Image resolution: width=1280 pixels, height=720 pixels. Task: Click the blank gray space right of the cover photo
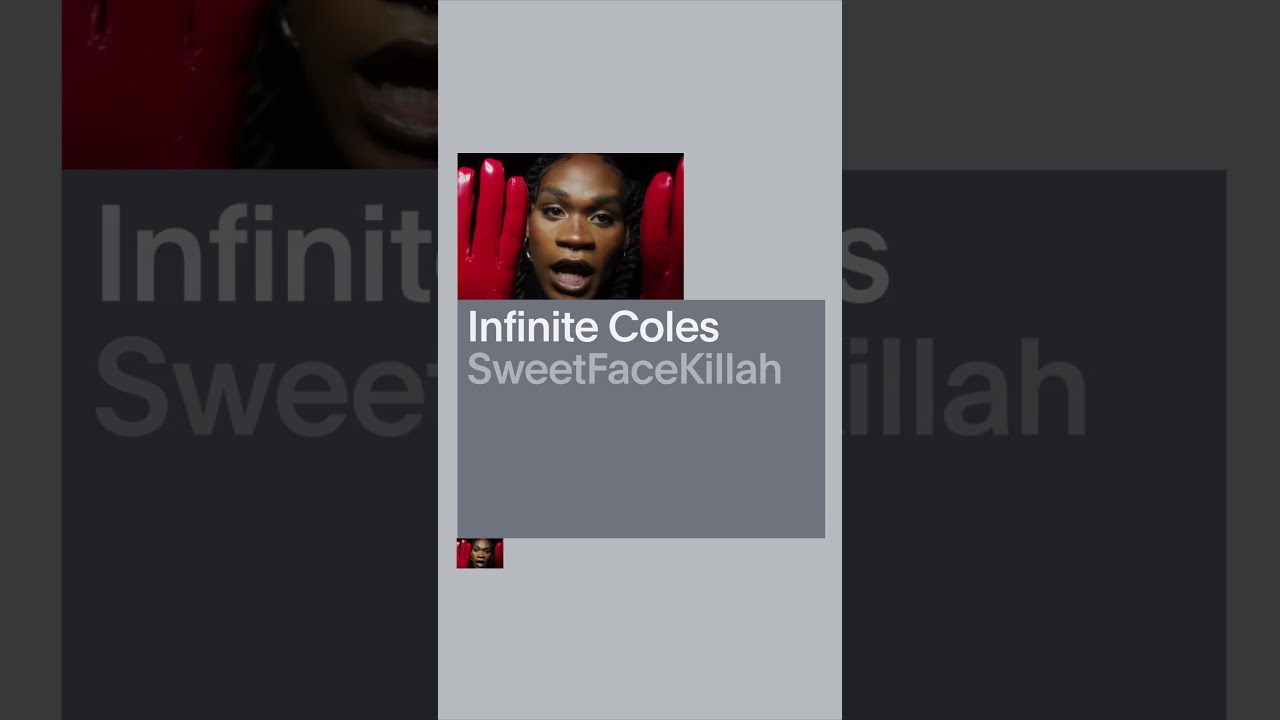pos(762,226)
